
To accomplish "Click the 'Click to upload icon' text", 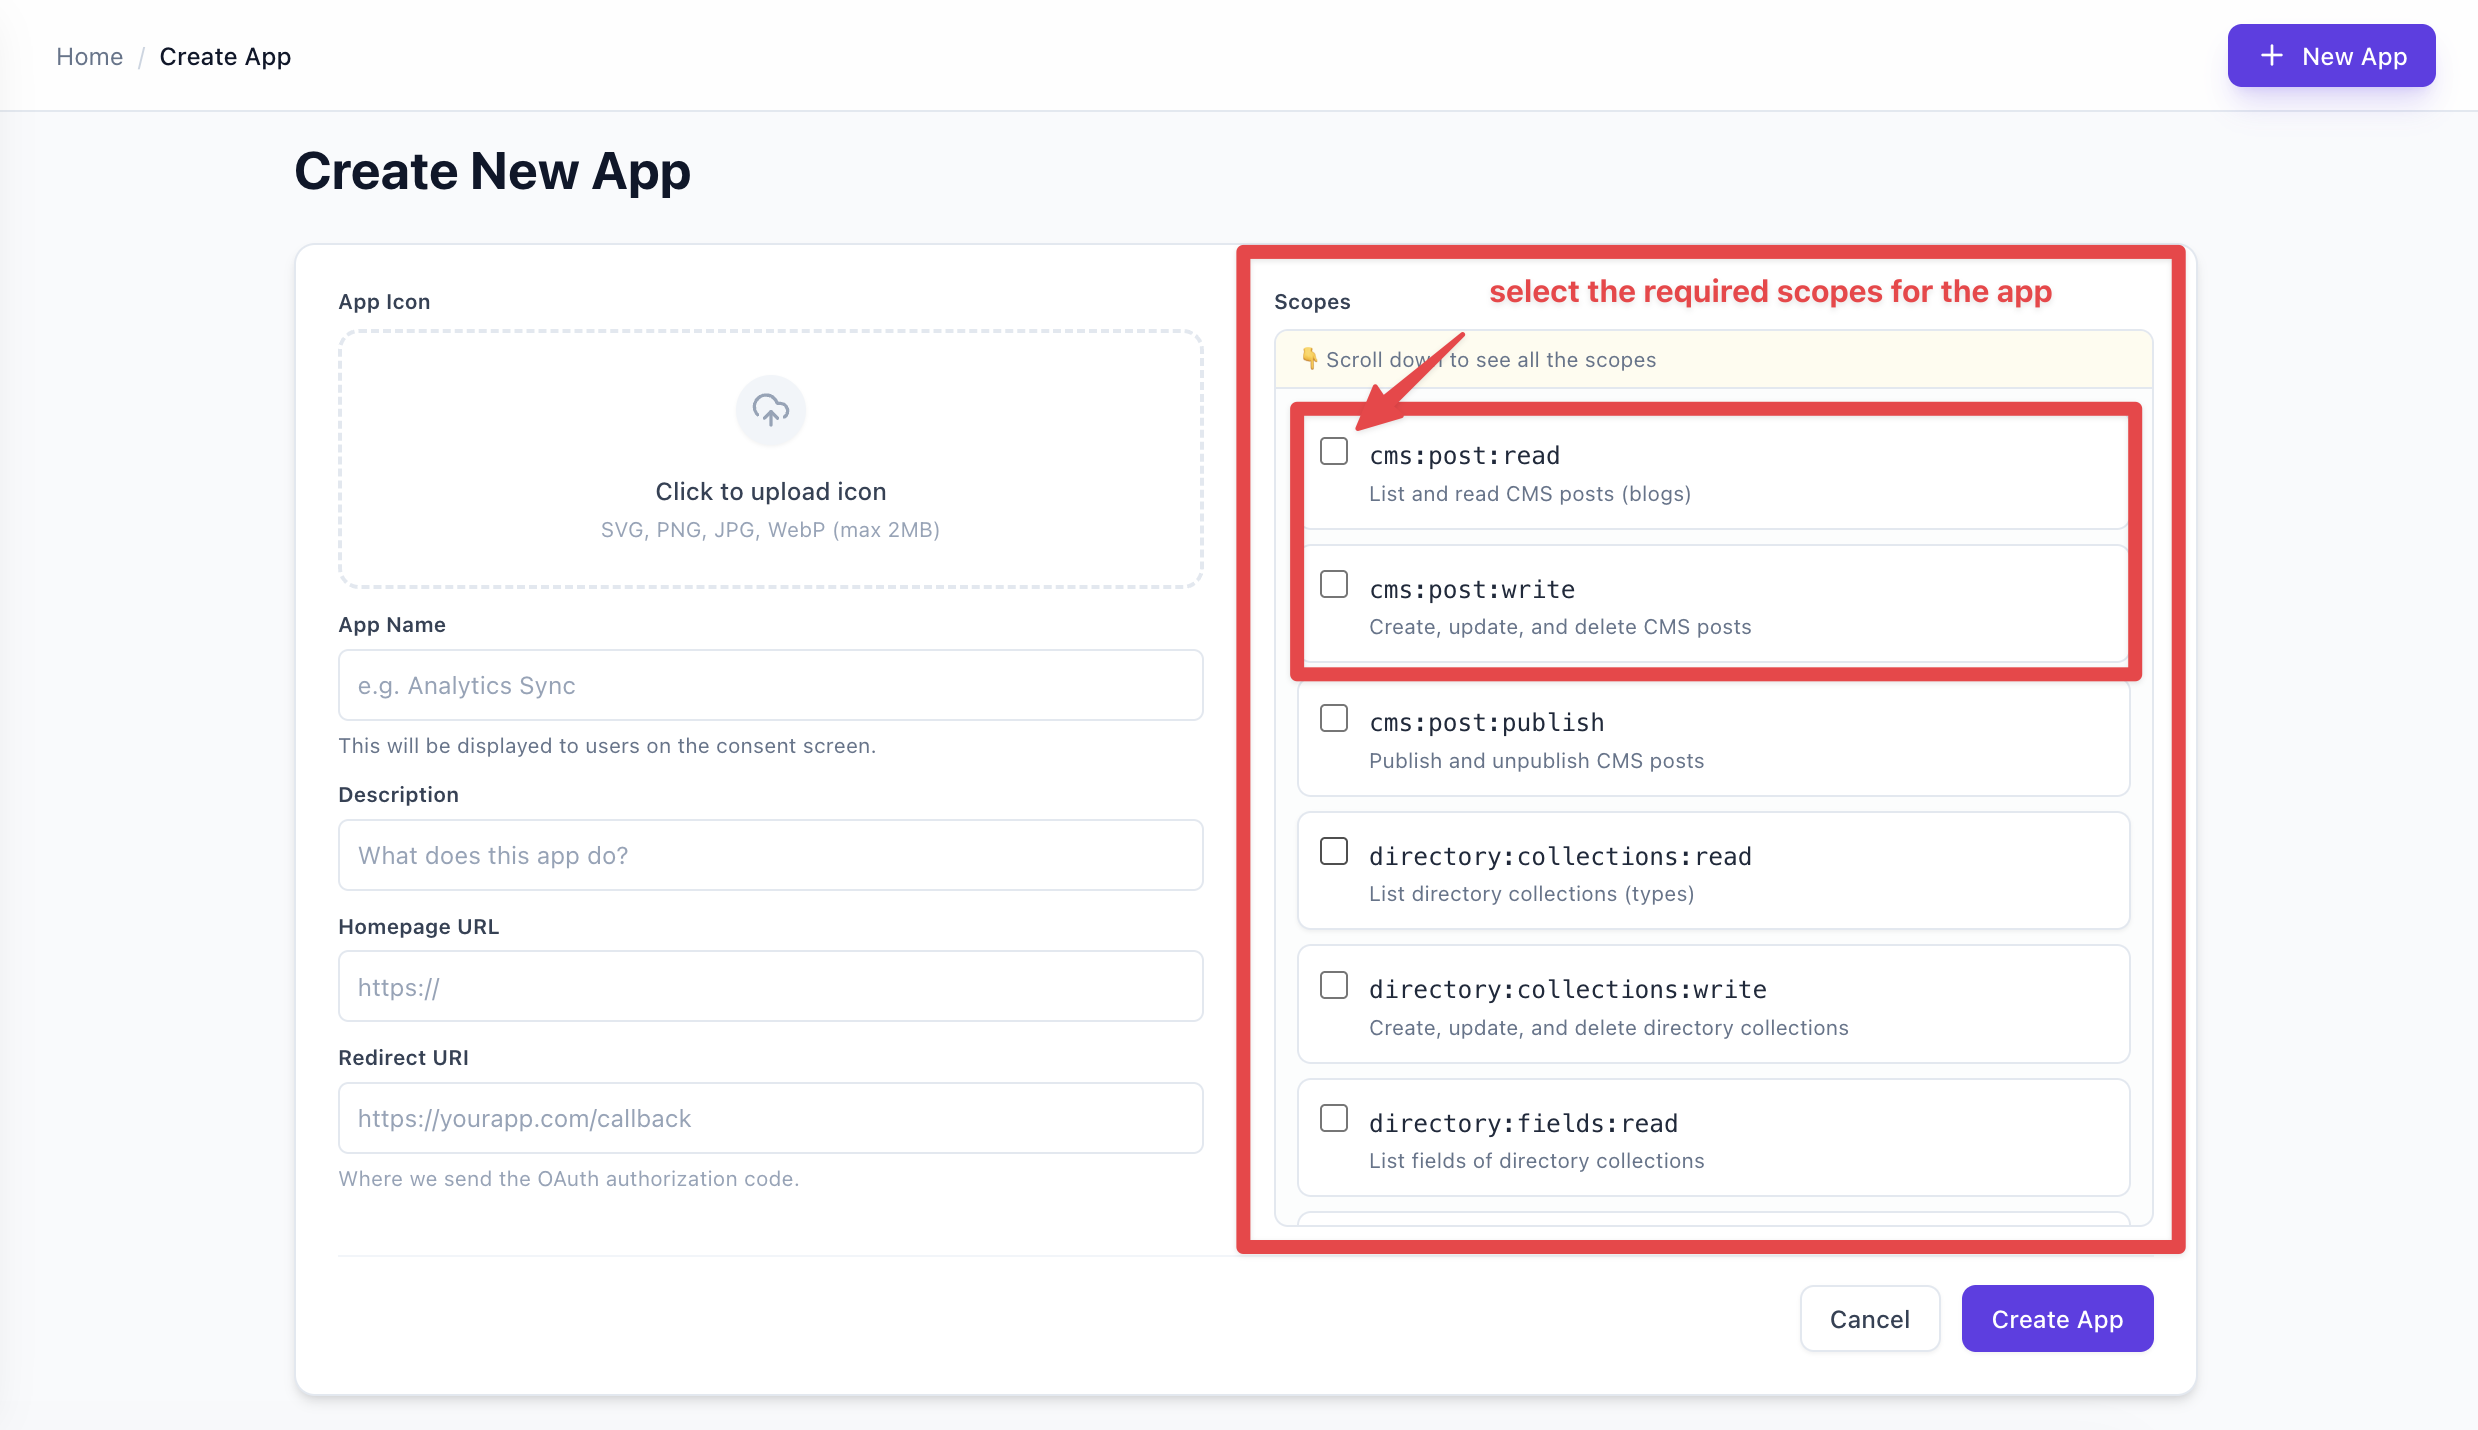I will pyautogui.click(x=770, y=492).
